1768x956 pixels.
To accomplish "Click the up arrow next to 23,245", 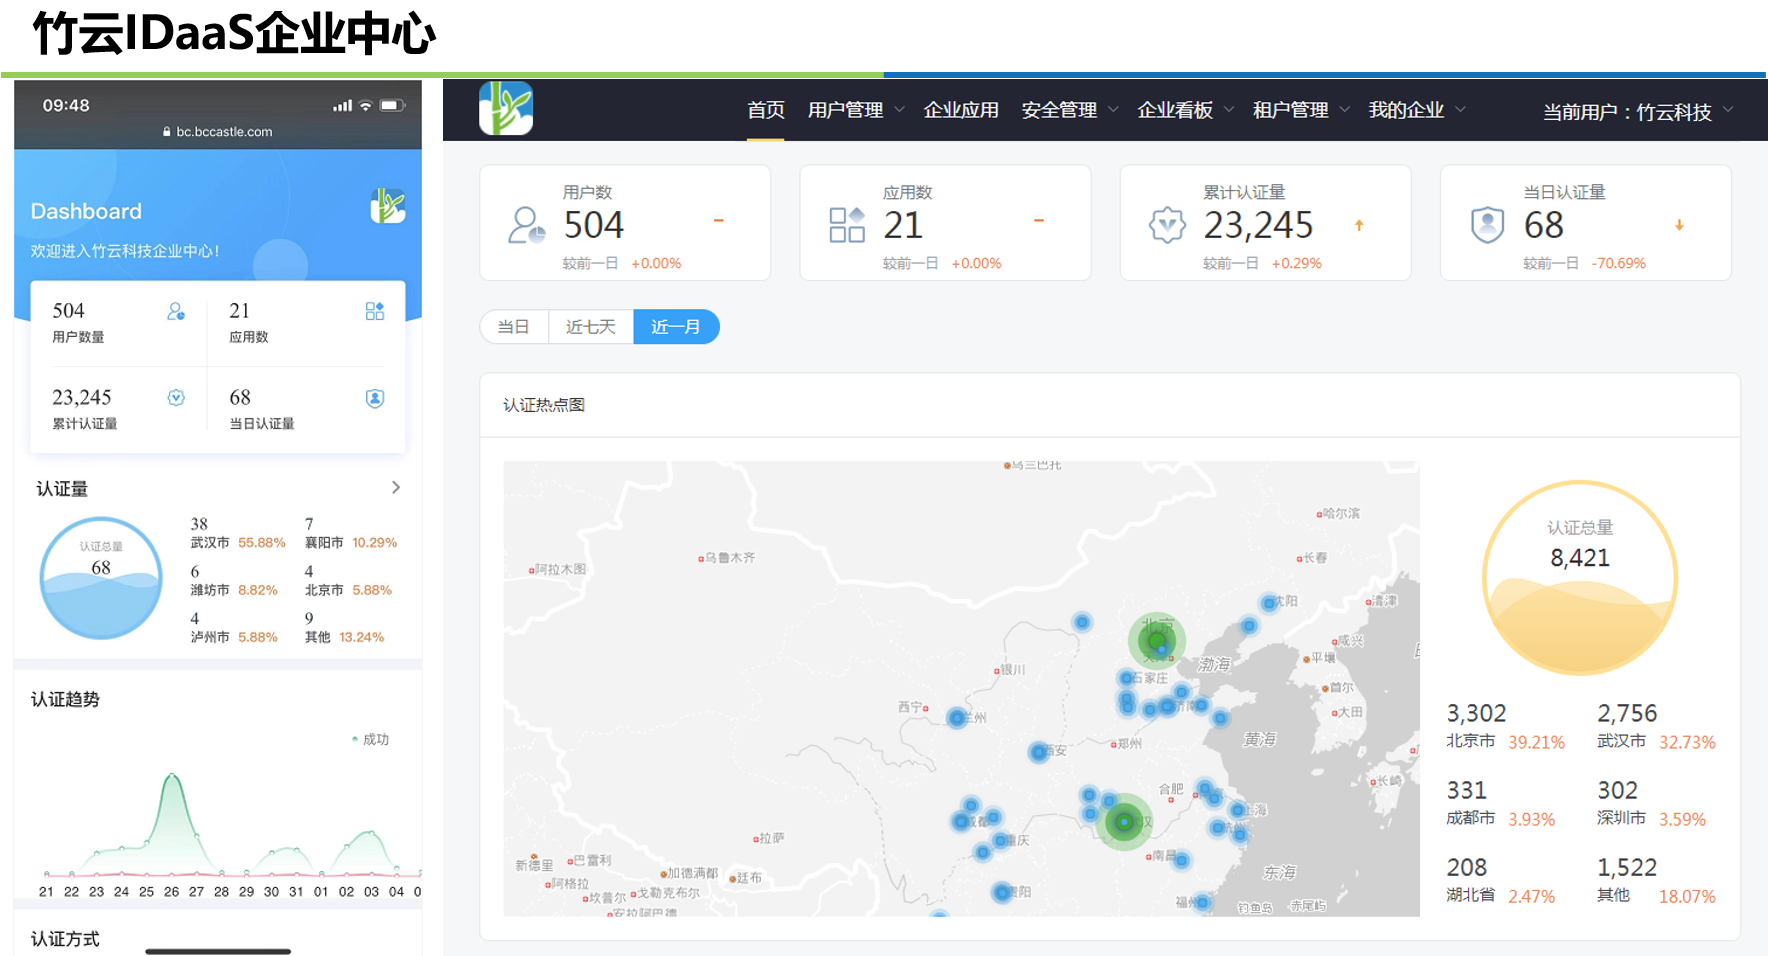I will click(1359, 225).
